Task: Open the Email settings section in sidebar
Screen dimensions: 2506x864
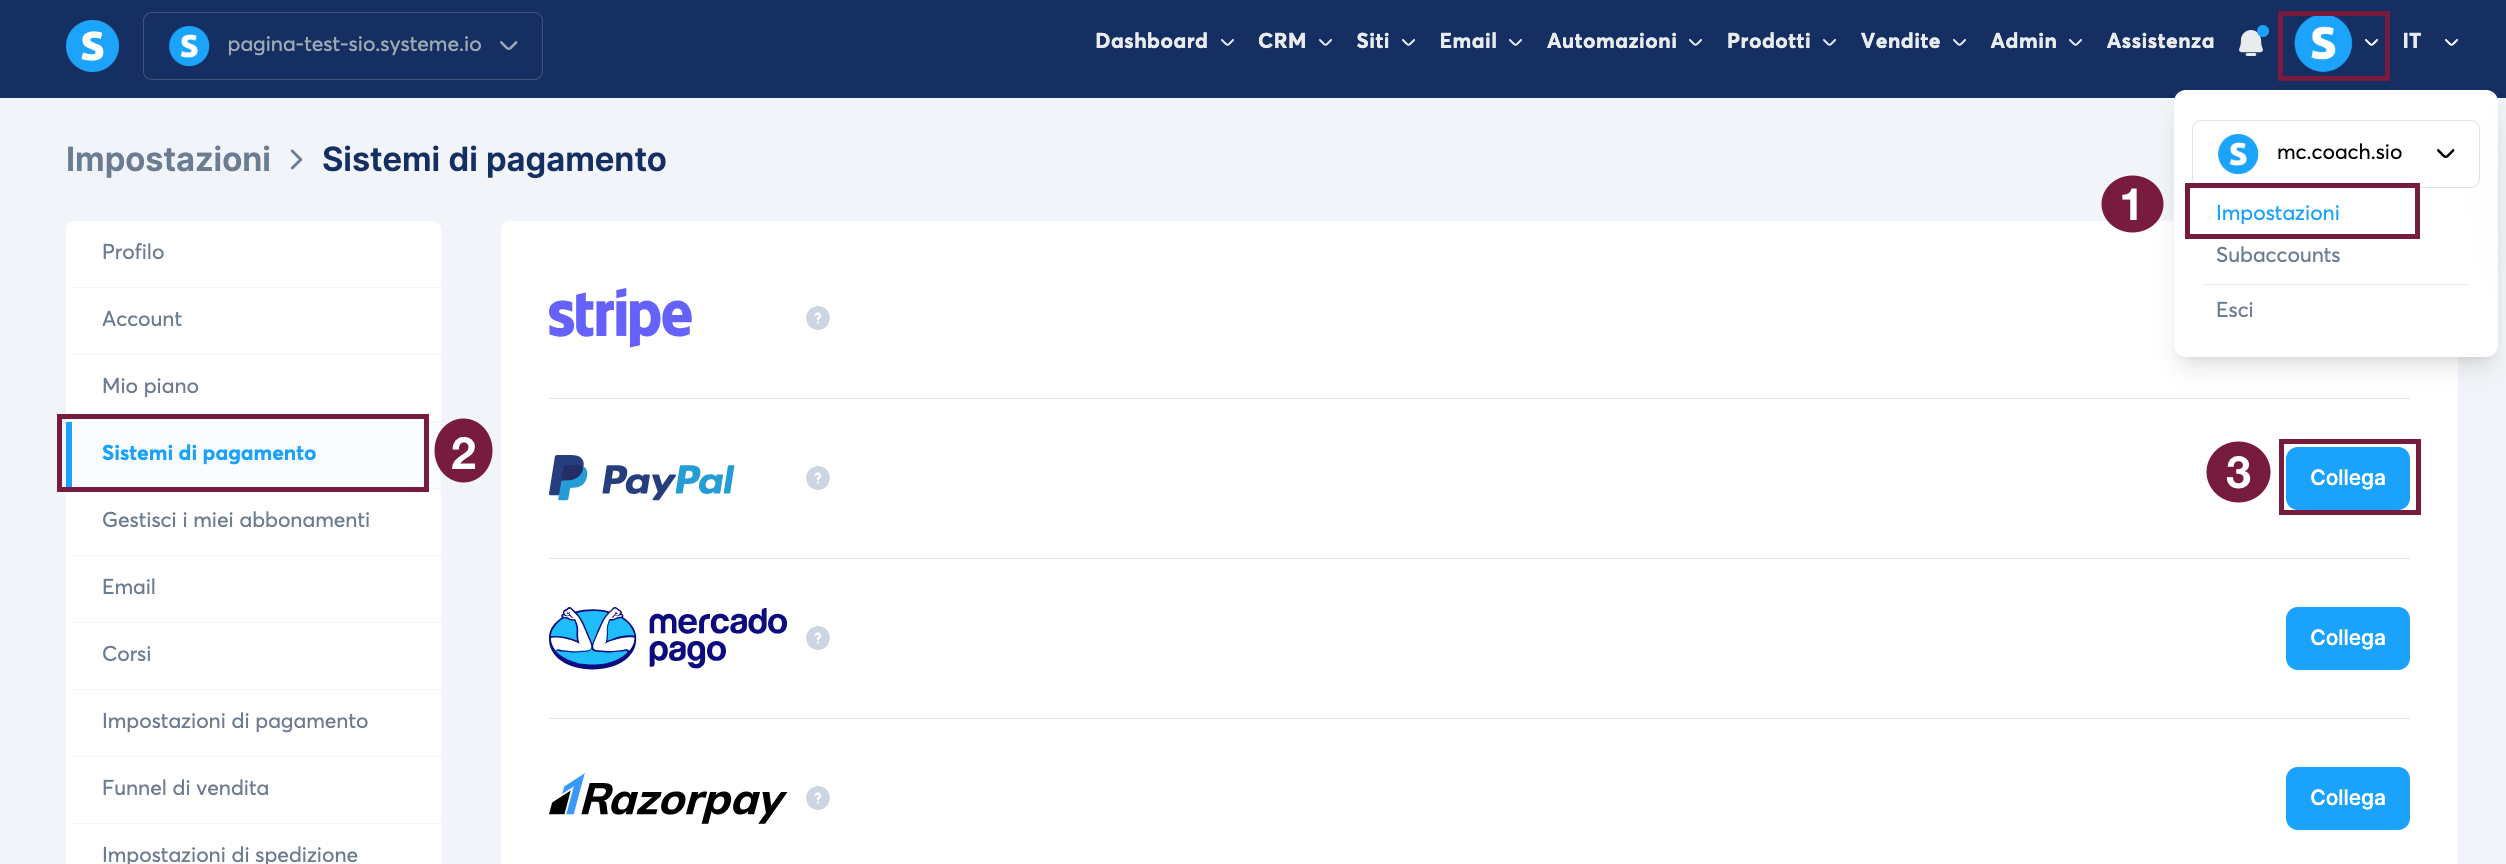Action: (x=253, y=589)
